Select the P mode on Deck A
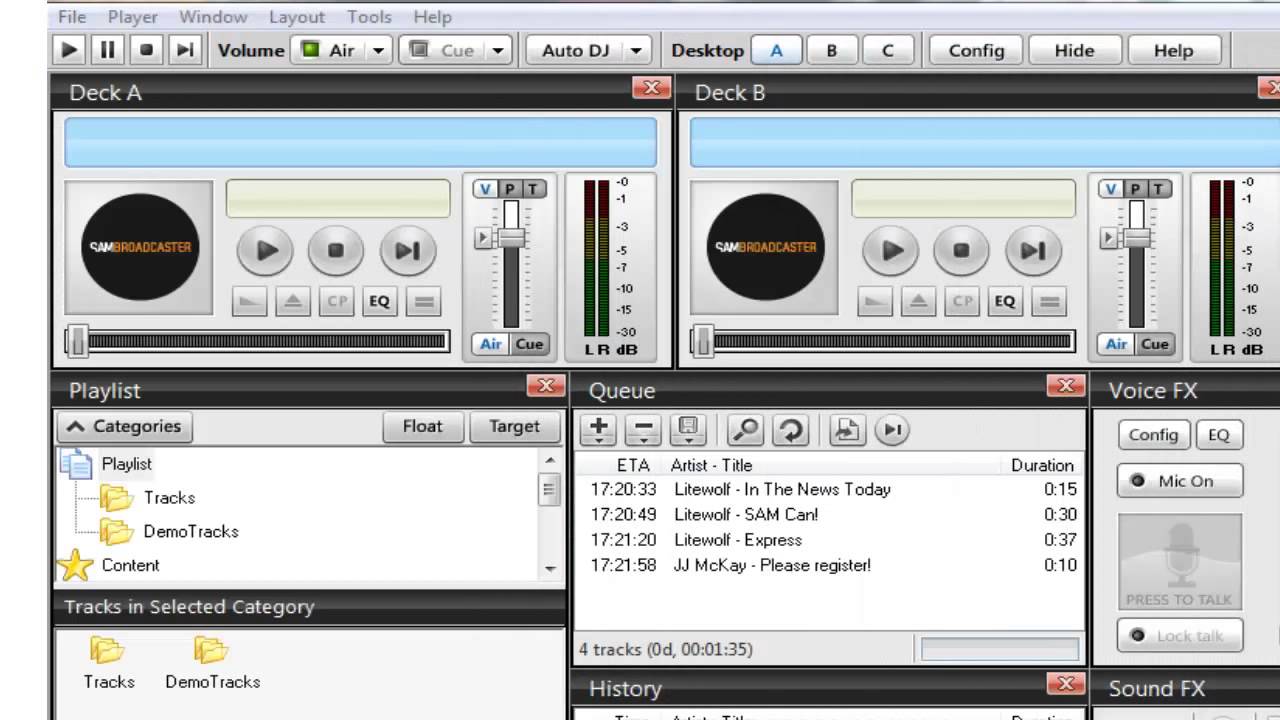This screenshot has height=720, width=1280. click(509, 189)
